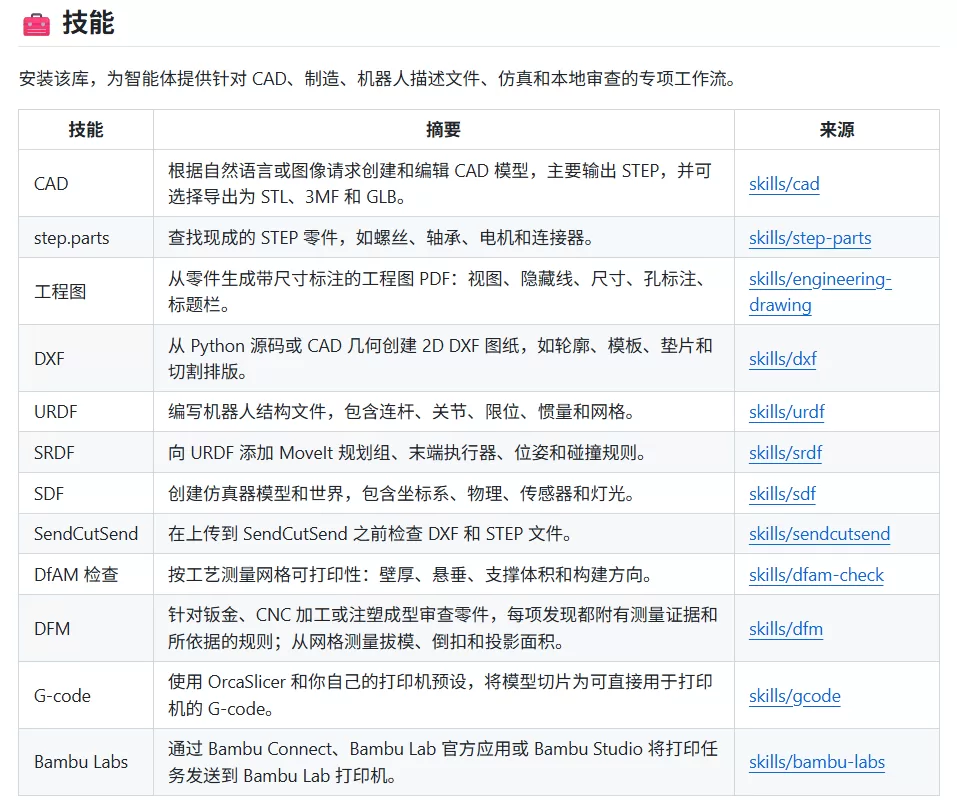957x812 pixels.
Task: Click the summary starting 按工艺测量网格可打印性
Action: [410, 575]
